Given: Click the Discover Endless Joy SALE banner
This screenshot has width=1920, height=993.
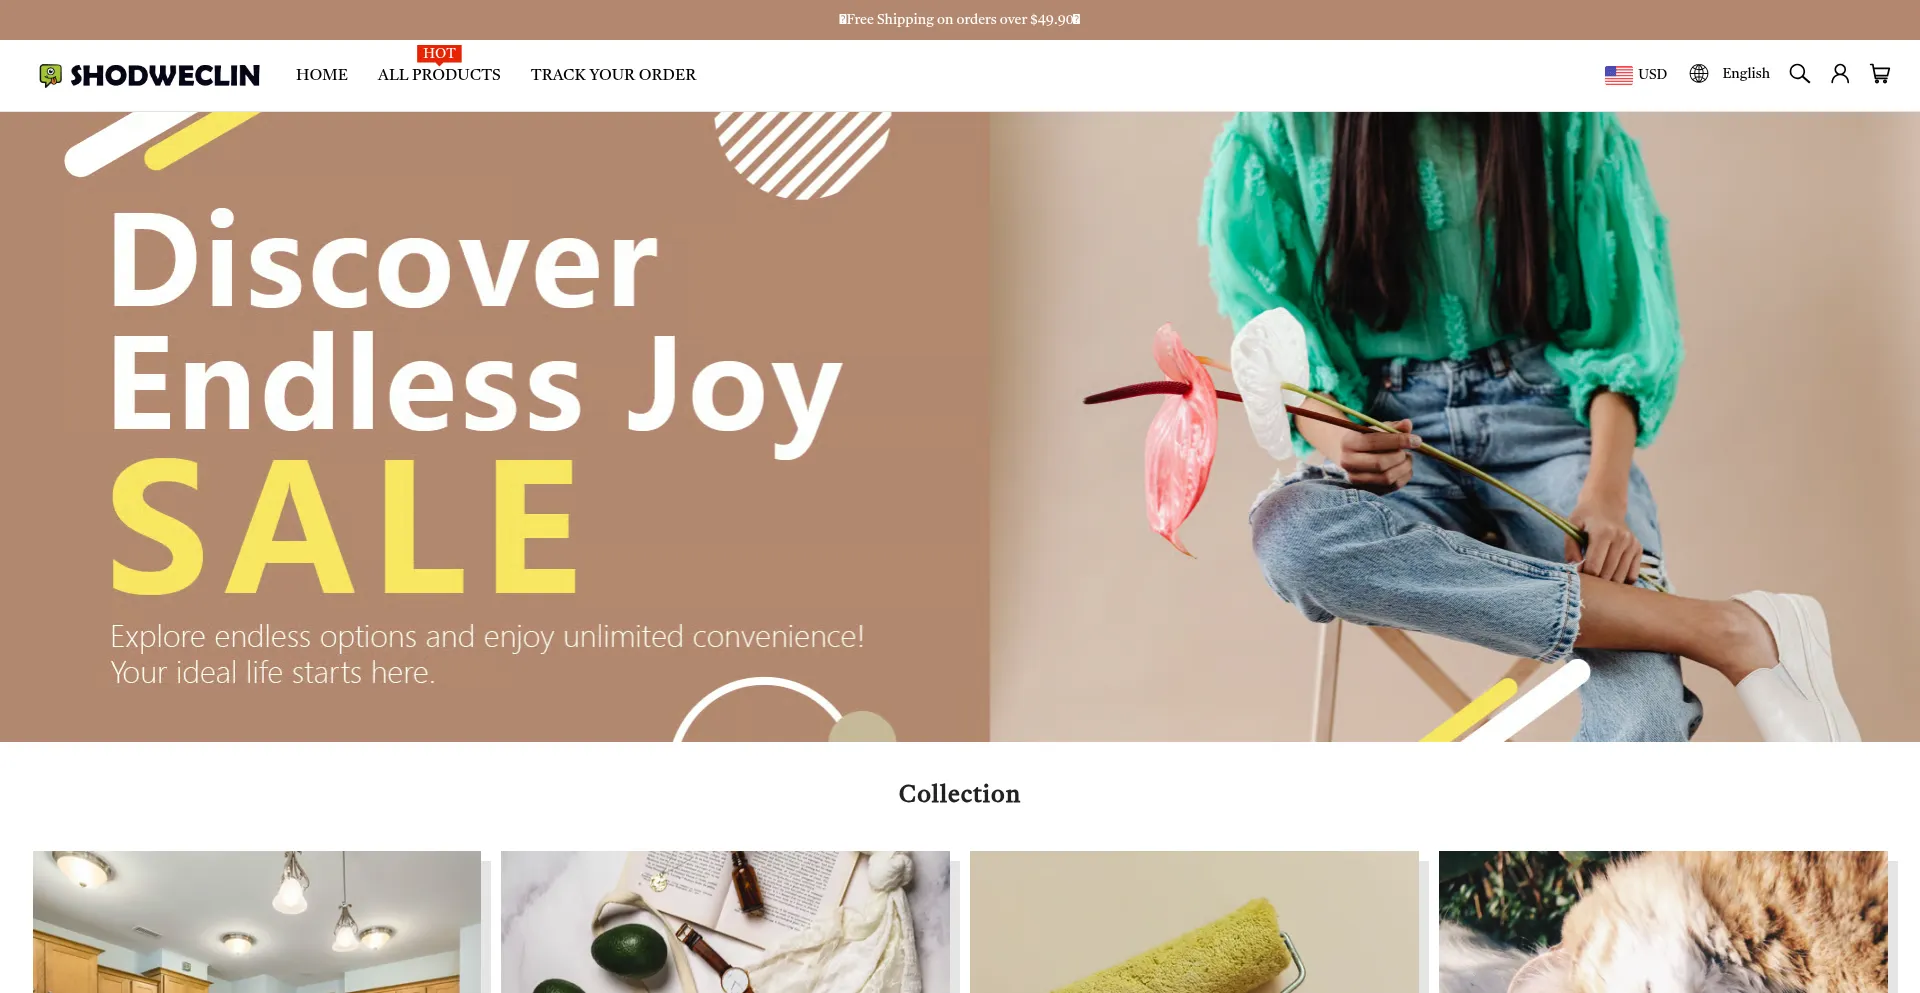Looking at the screenshot, I should (495, 427).
